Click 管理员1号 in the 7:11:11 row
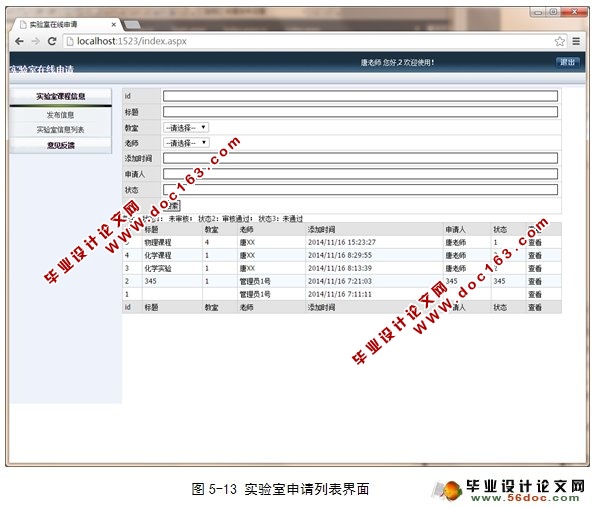Image resolution: width=595 pixels, height=508 pixels. (255, 294)
